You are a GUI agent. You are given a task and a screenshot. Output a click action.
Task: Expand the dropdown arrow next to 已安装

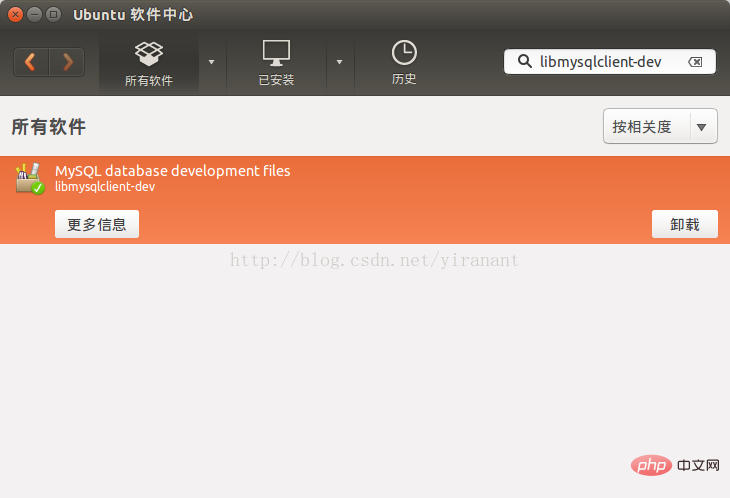click(x=339, y=62)
